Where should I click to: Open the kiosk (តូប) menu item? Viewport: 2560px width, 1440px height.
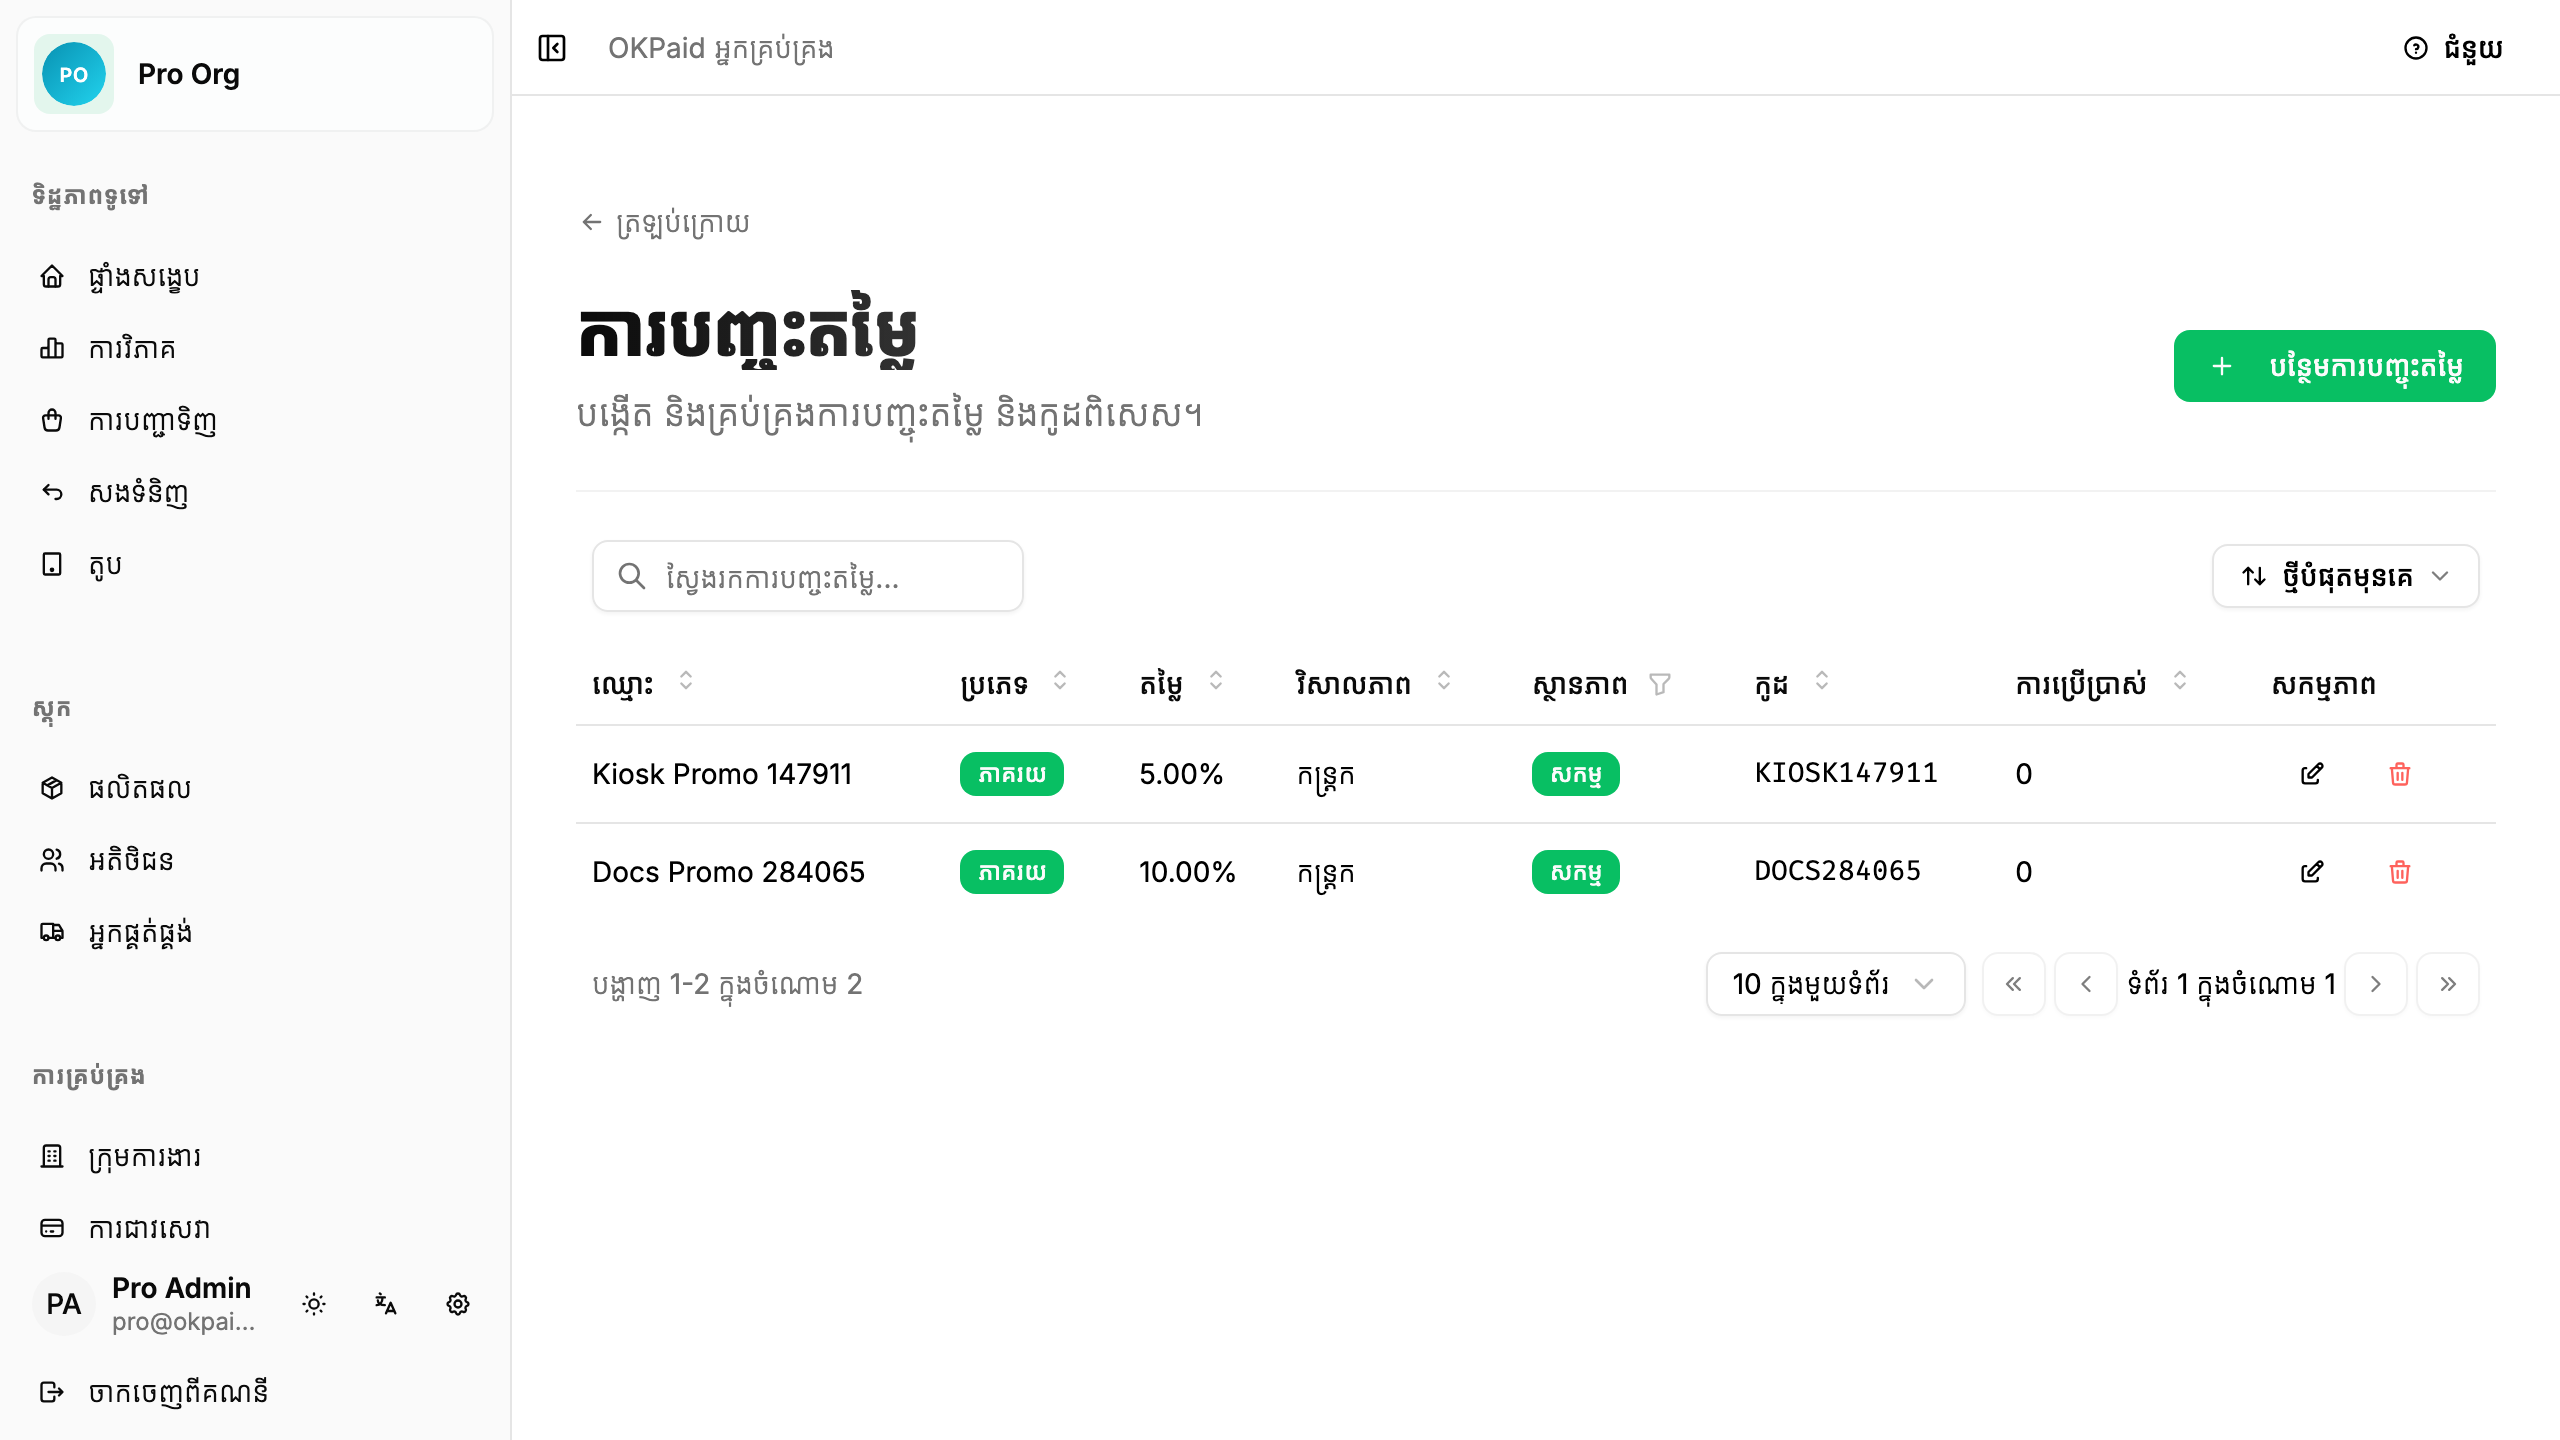255,564
